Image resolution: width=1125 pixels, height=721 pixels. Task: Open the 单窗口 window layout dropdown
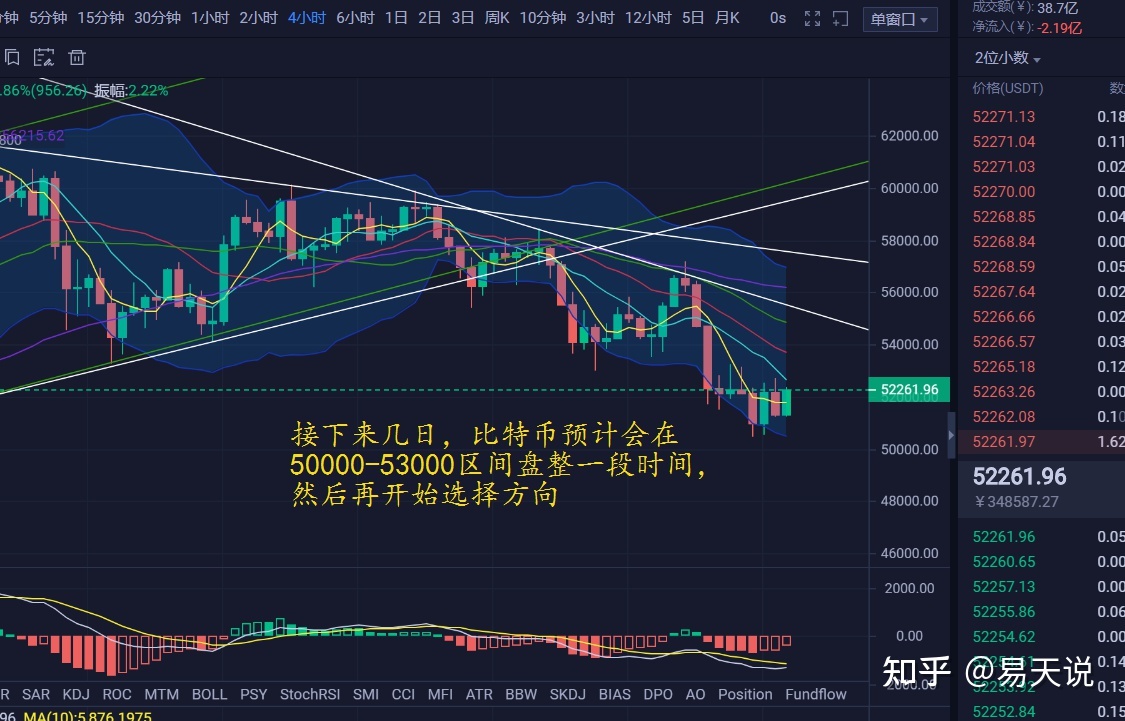[900, 19]
